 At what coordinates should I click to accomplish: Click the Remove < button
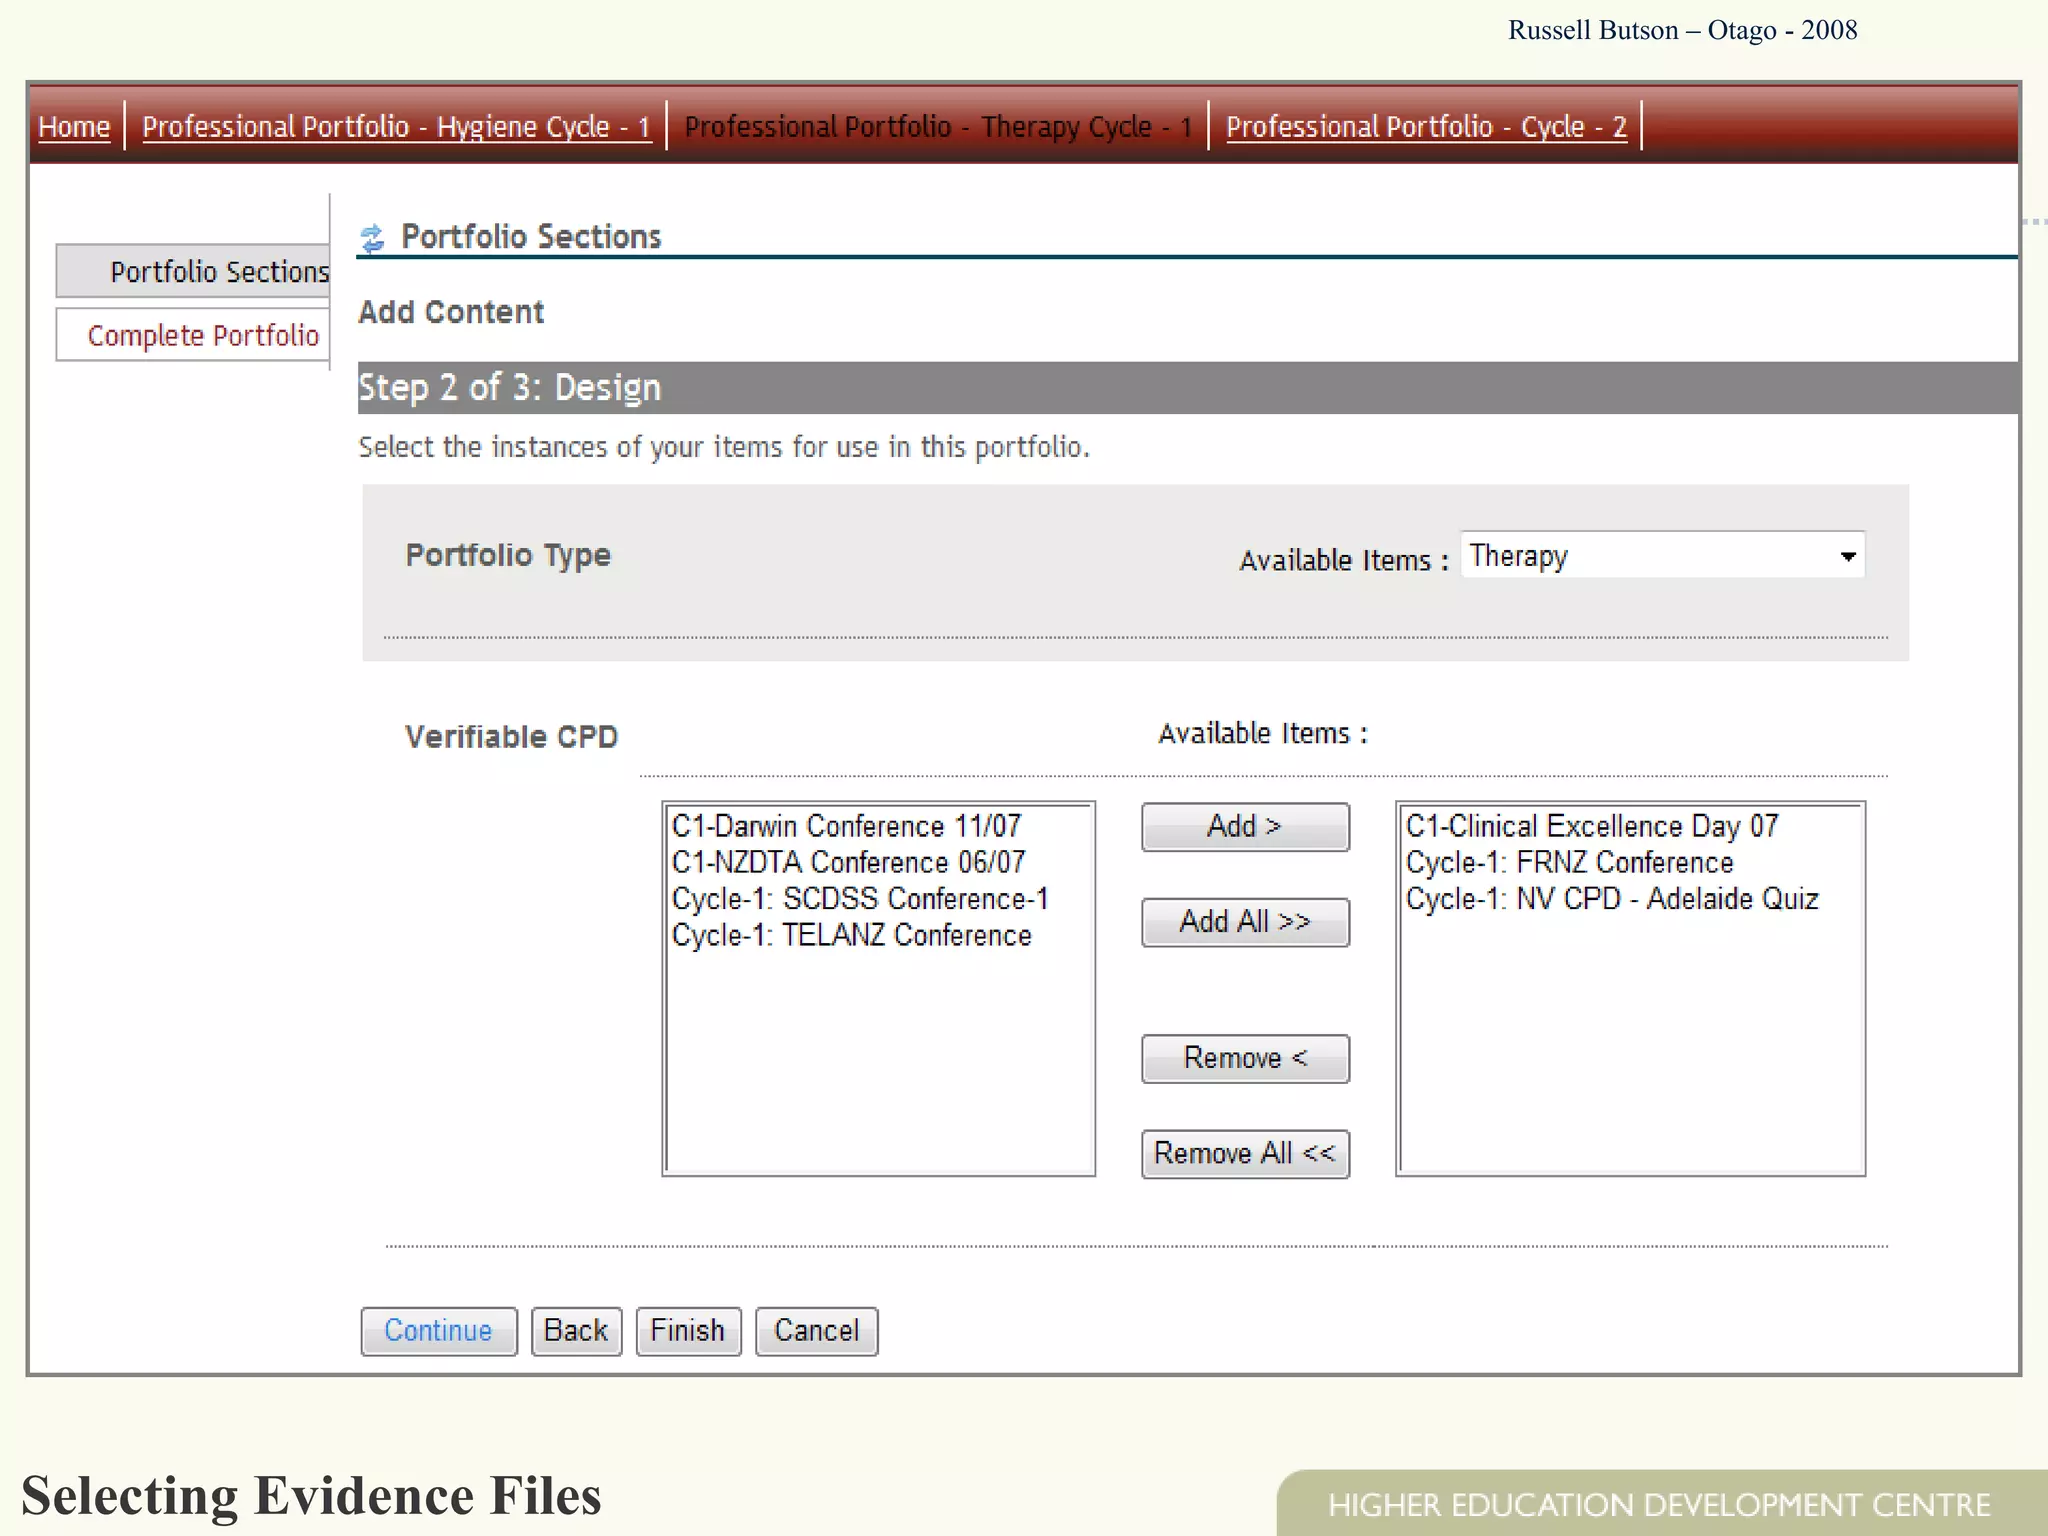1245,1059
